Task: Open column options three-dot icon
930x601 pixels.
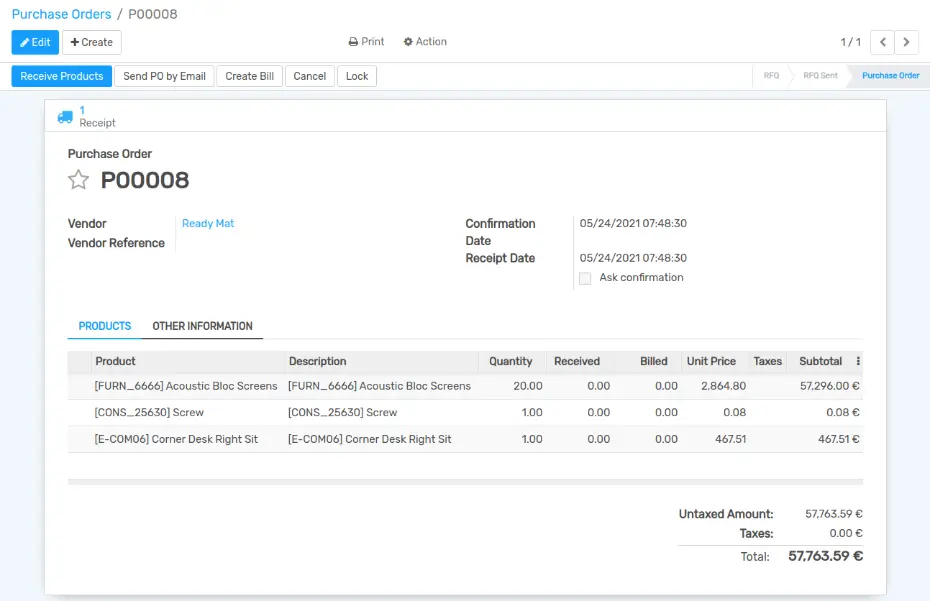Action: pos(858,361)
